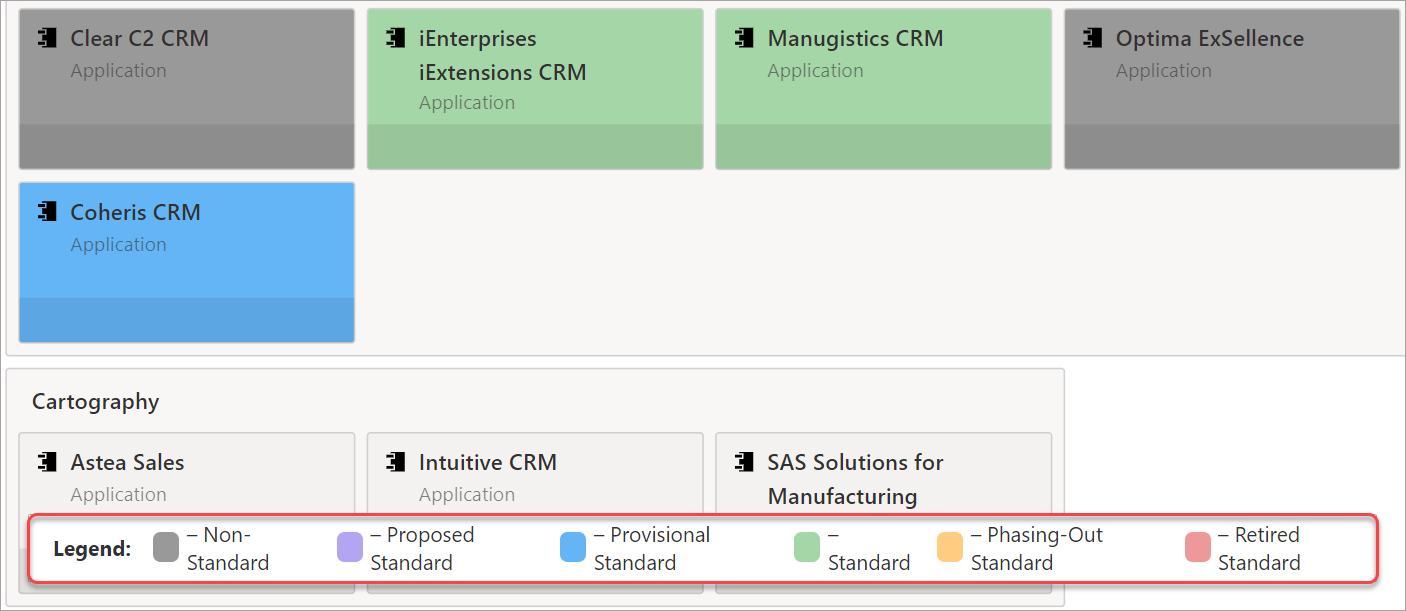Select the orange Phasing-Out Standard legend swatch
The image size is (1406, 611).
(x=950, y=548)
